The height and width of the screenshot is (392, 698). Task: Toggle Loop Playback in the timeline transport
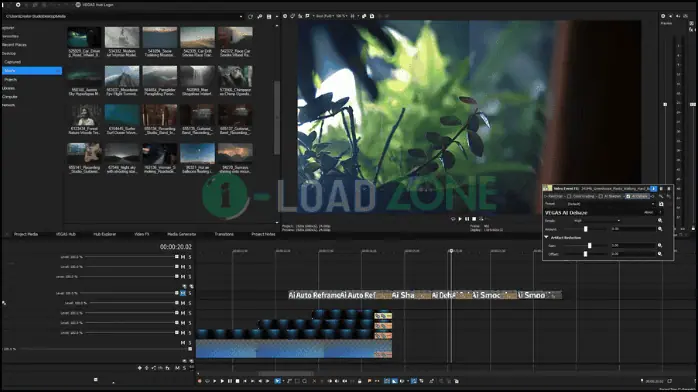207,381
